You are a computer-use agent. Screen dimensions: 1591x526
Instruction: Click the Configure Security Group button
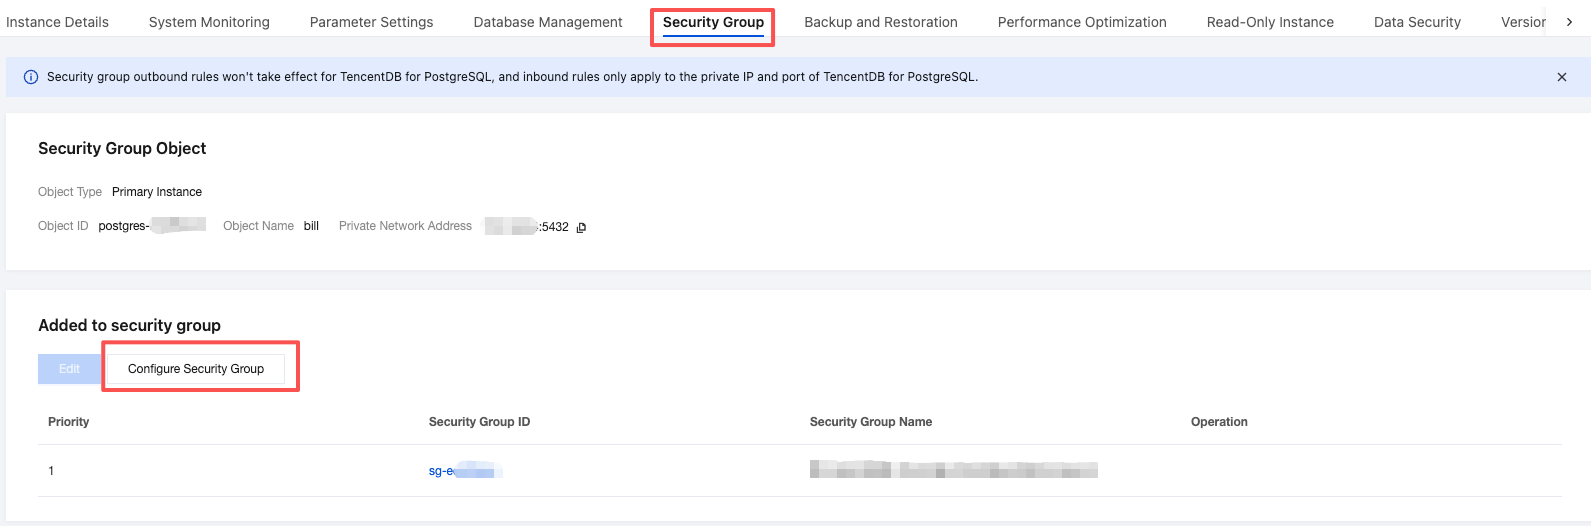point(196,369)
